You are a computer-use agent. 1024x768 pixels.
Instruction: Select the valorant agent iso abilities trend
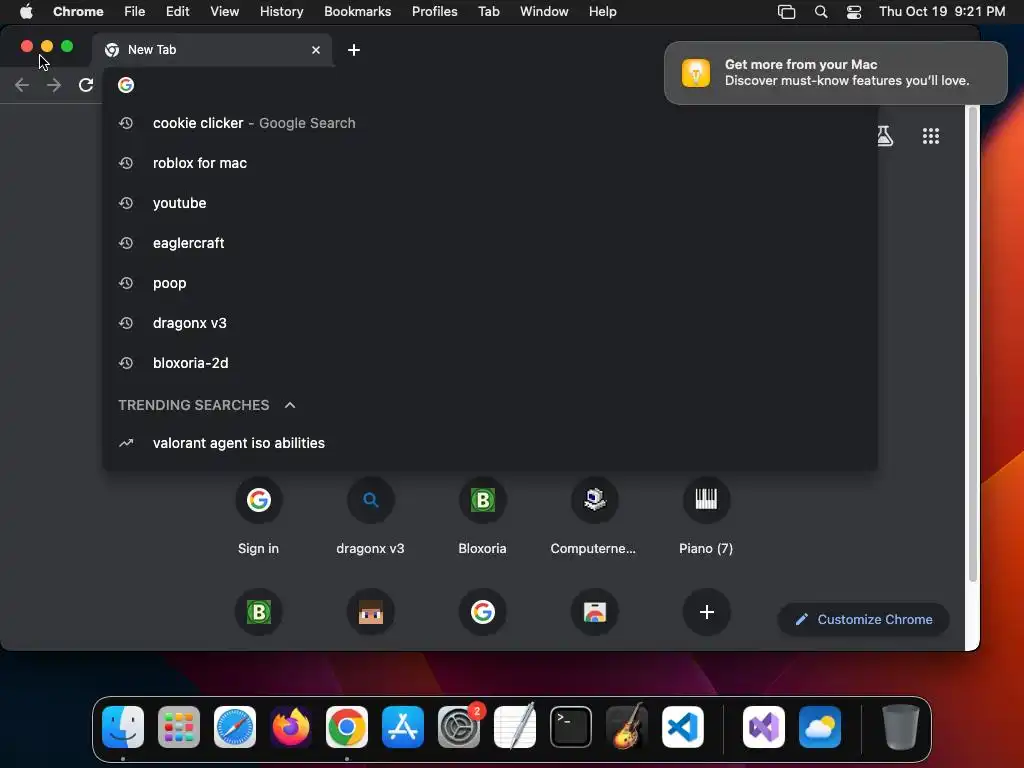[490, 443]
